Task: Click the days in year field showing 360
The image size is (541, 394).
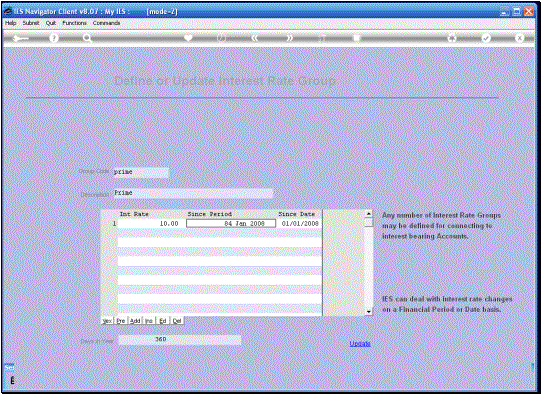Action: (180, 340)
